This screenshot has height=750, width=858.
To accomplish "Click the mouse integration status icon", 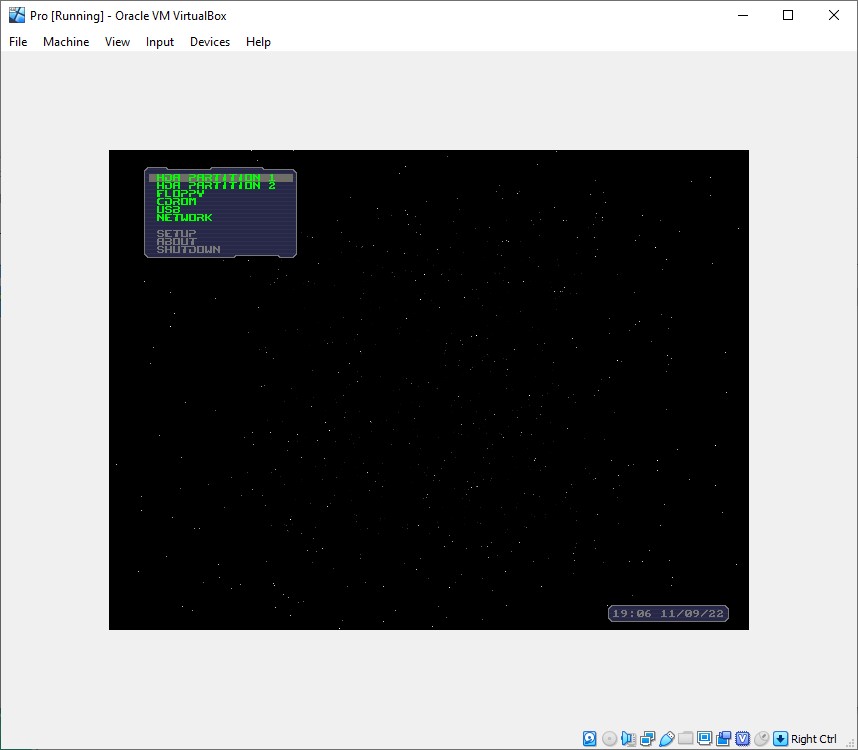I will (762, 739).
